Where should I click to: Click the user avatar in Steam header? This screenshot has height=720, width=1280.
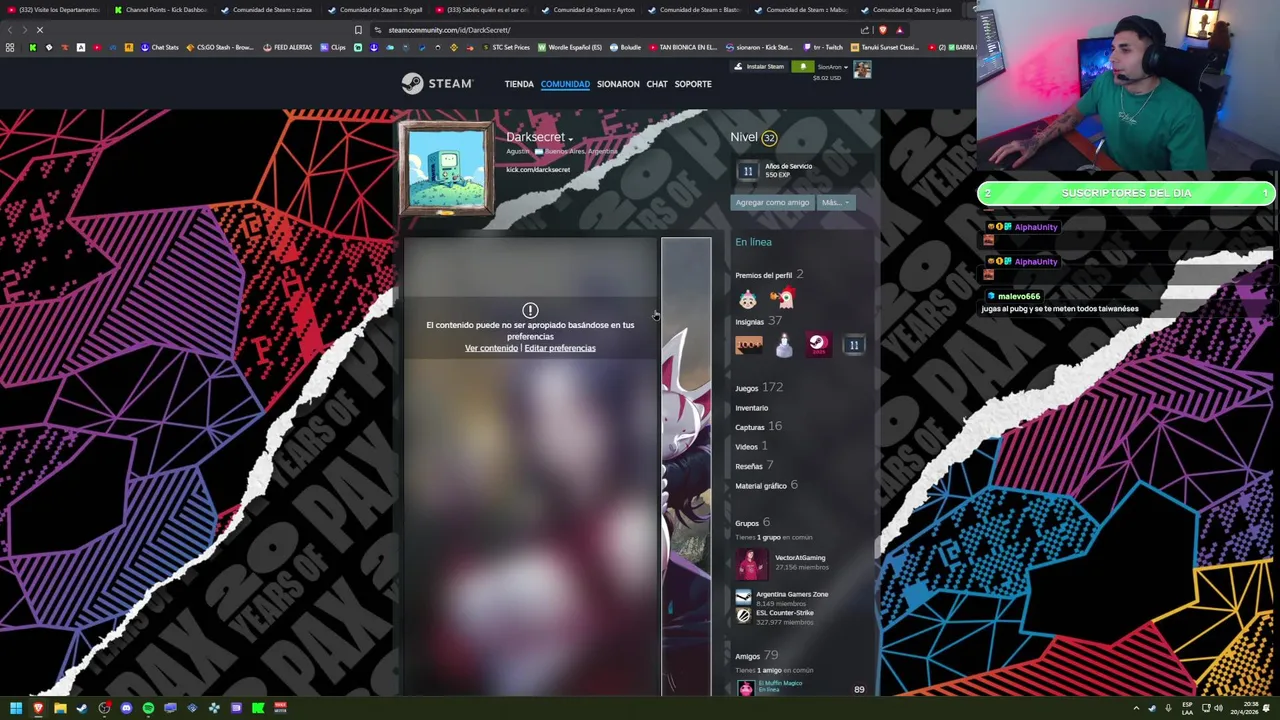tap(862, 70)
